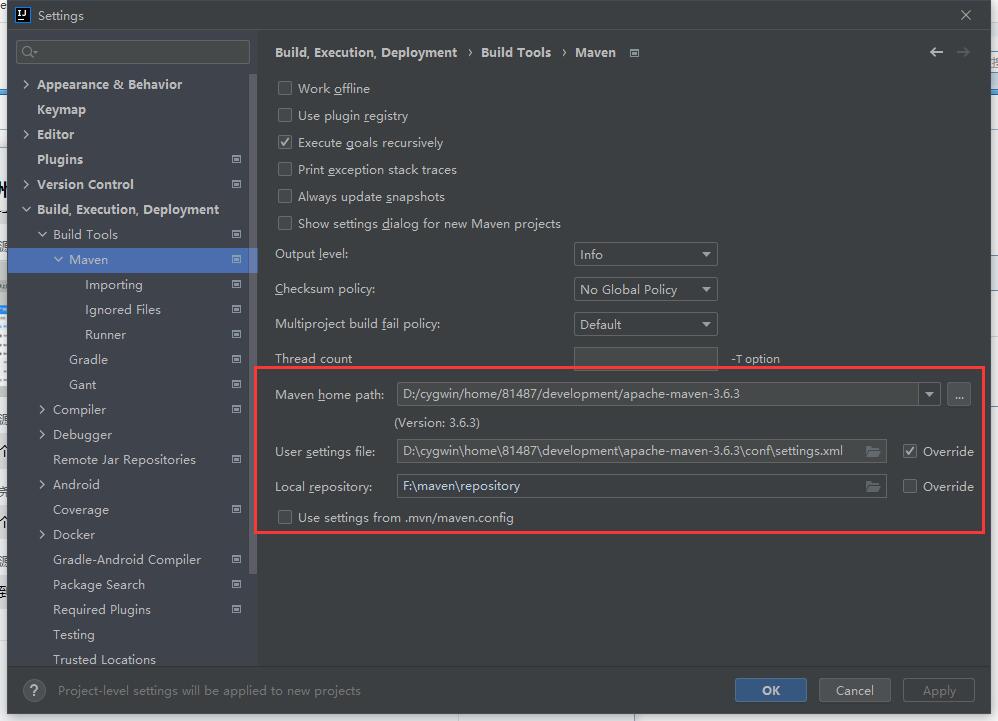Viewport: 998px width, 721px height.
Task: Click OK to confirm settings
Action: [770, 690]
